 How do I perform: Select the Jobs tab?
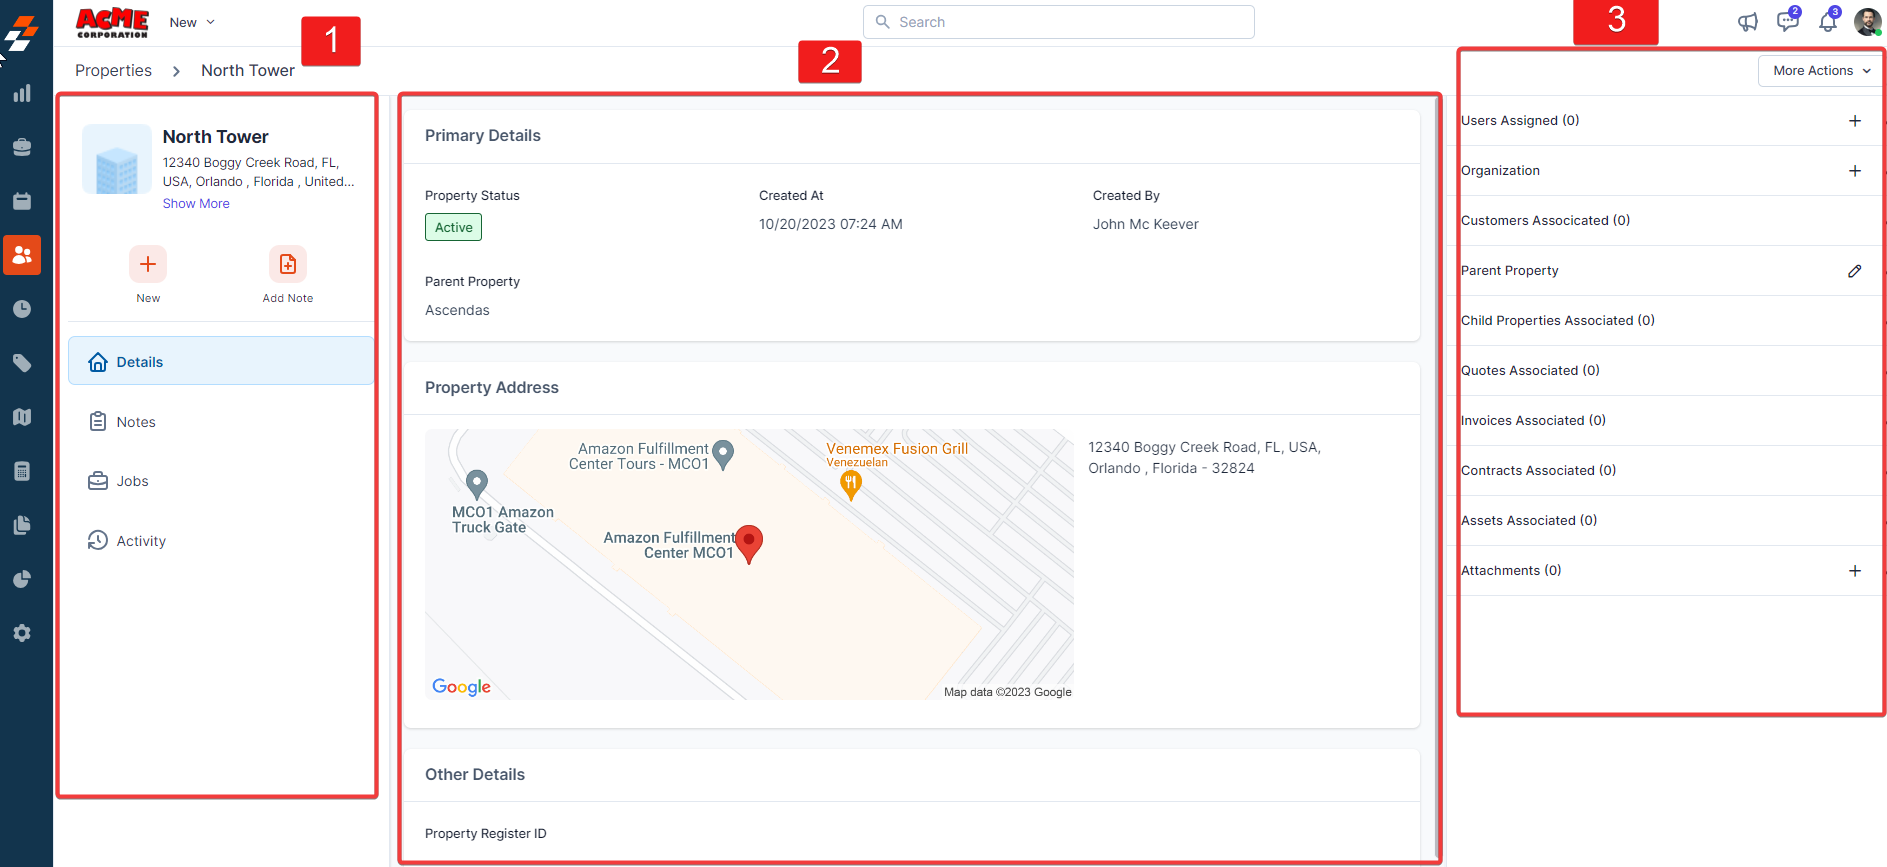[132, 481]
